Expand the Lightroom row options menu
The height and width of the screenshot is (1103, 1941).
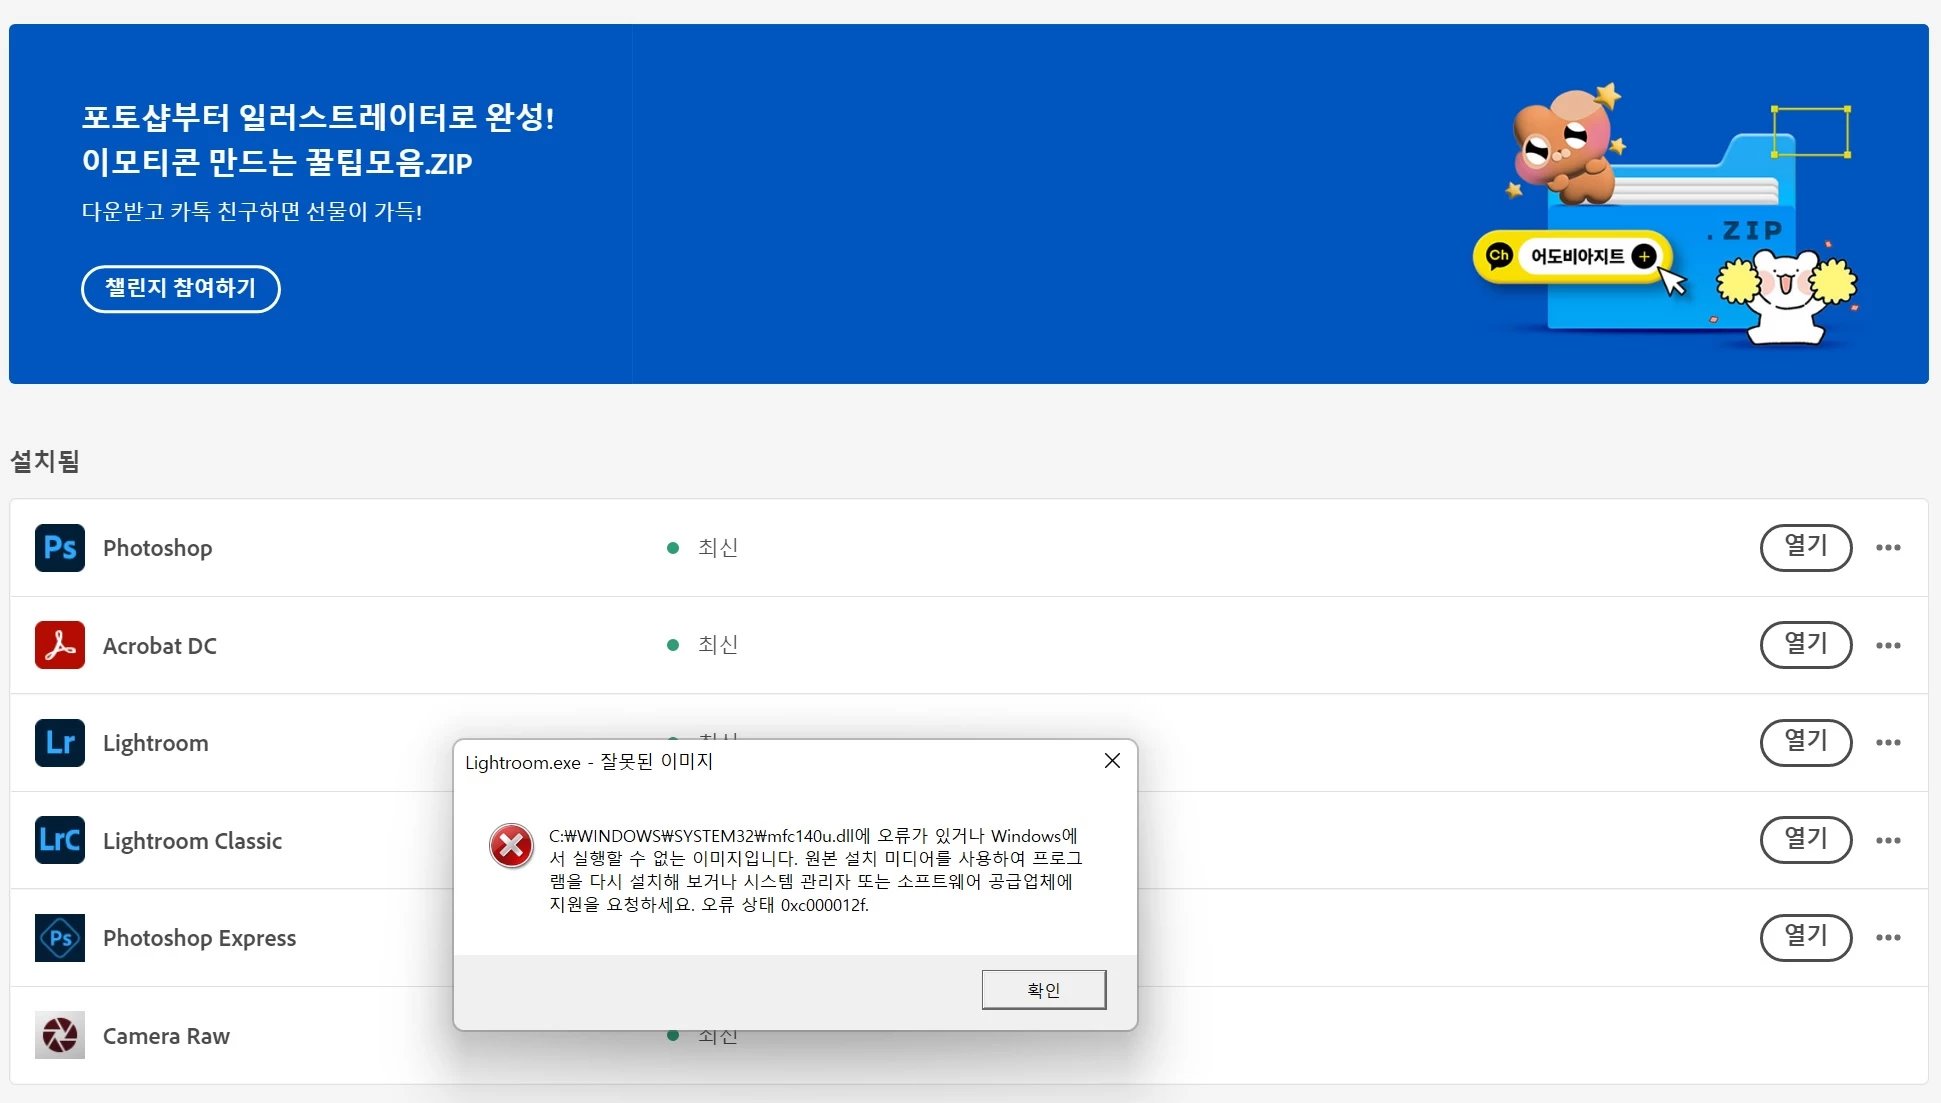pyautogui.click(x=1888, y=743)
